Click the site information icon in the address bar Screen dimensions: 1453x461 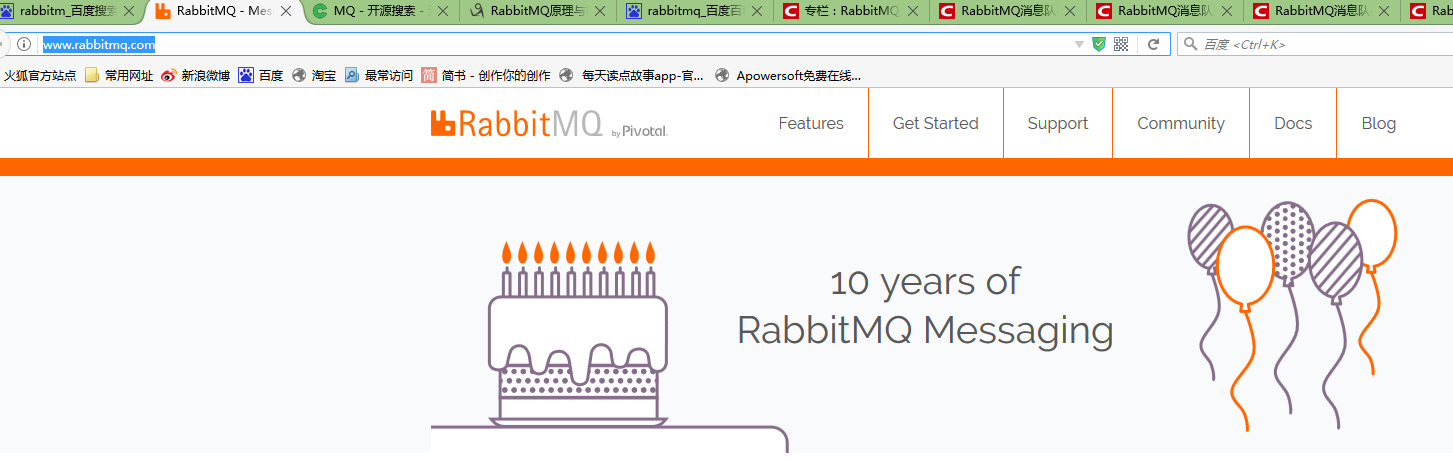point(25,45)
